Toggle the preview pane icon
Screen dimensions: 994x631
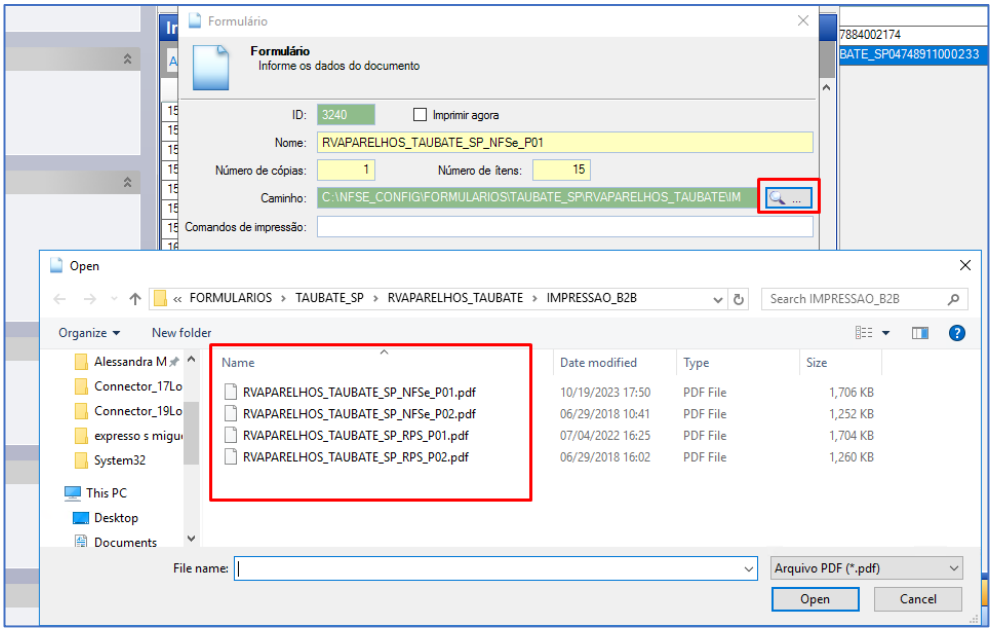(x=920, y=333)
